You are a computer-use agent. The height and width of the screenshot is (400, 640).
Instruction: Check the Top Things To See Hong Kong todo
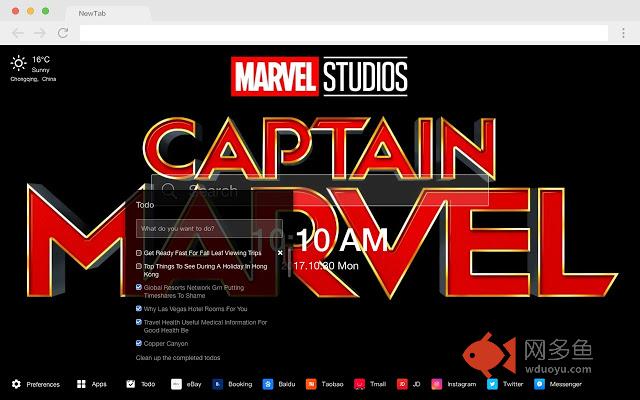(x=139, y=266)
